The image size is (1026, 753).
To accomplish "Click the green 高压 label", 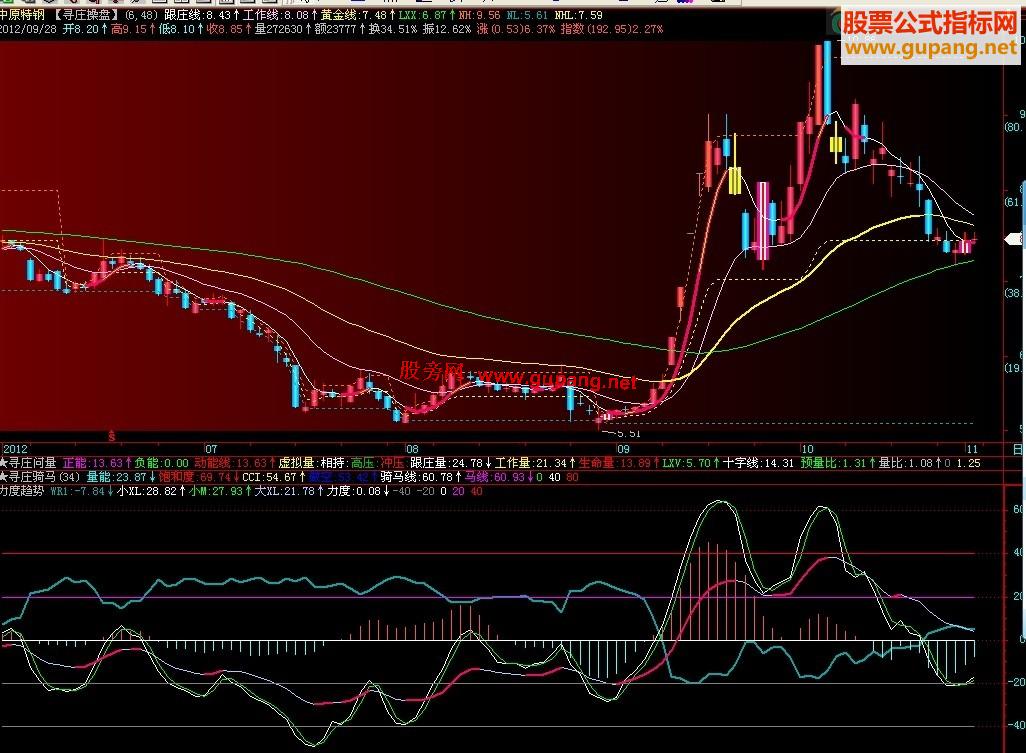I will (x=363, y=463).
